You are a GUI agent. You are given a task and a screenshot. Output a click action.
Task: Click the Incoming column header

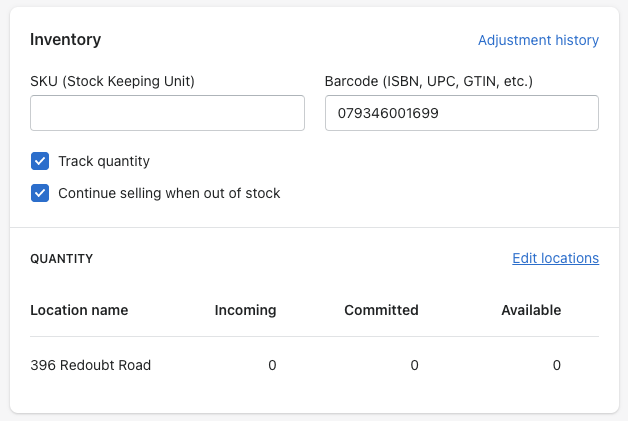[x=245, y=310]
